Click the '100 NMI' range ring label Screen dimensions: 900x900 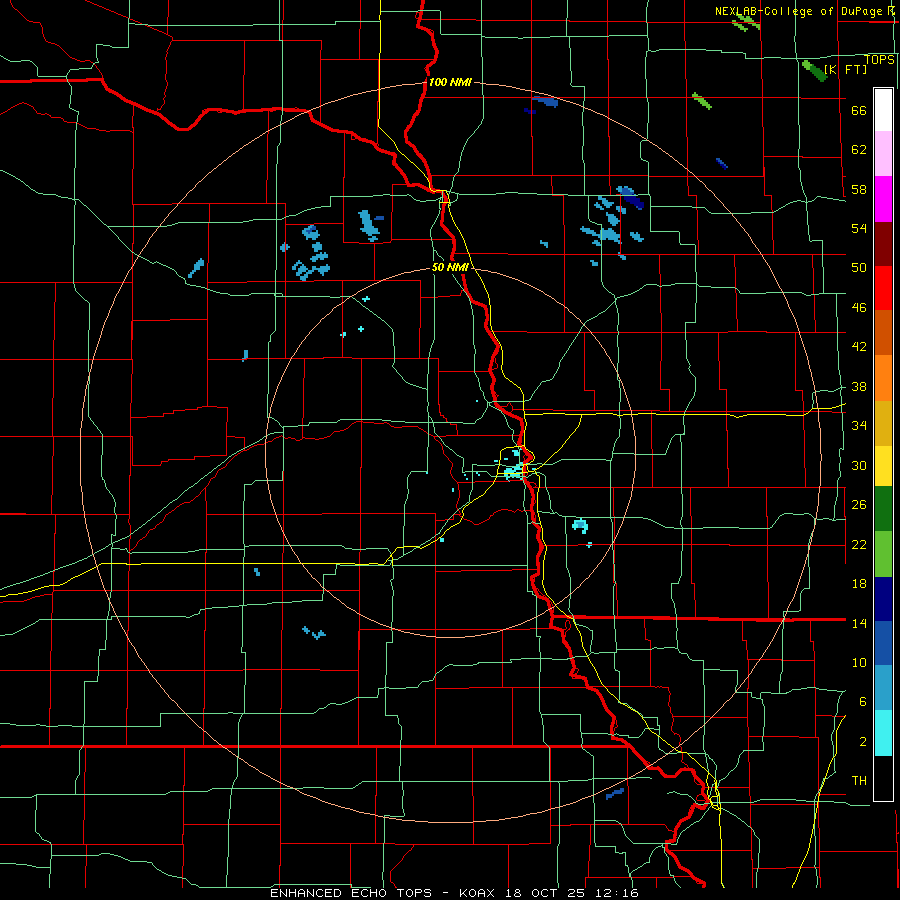(x=450, y=82)
